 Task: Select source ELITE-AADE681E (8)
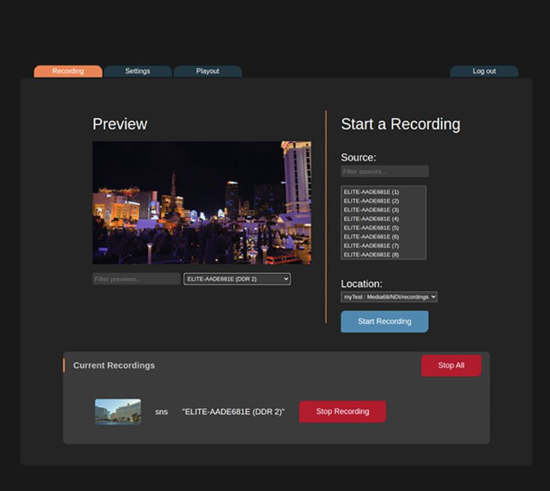pyautogui.click(x=383, y=255)
